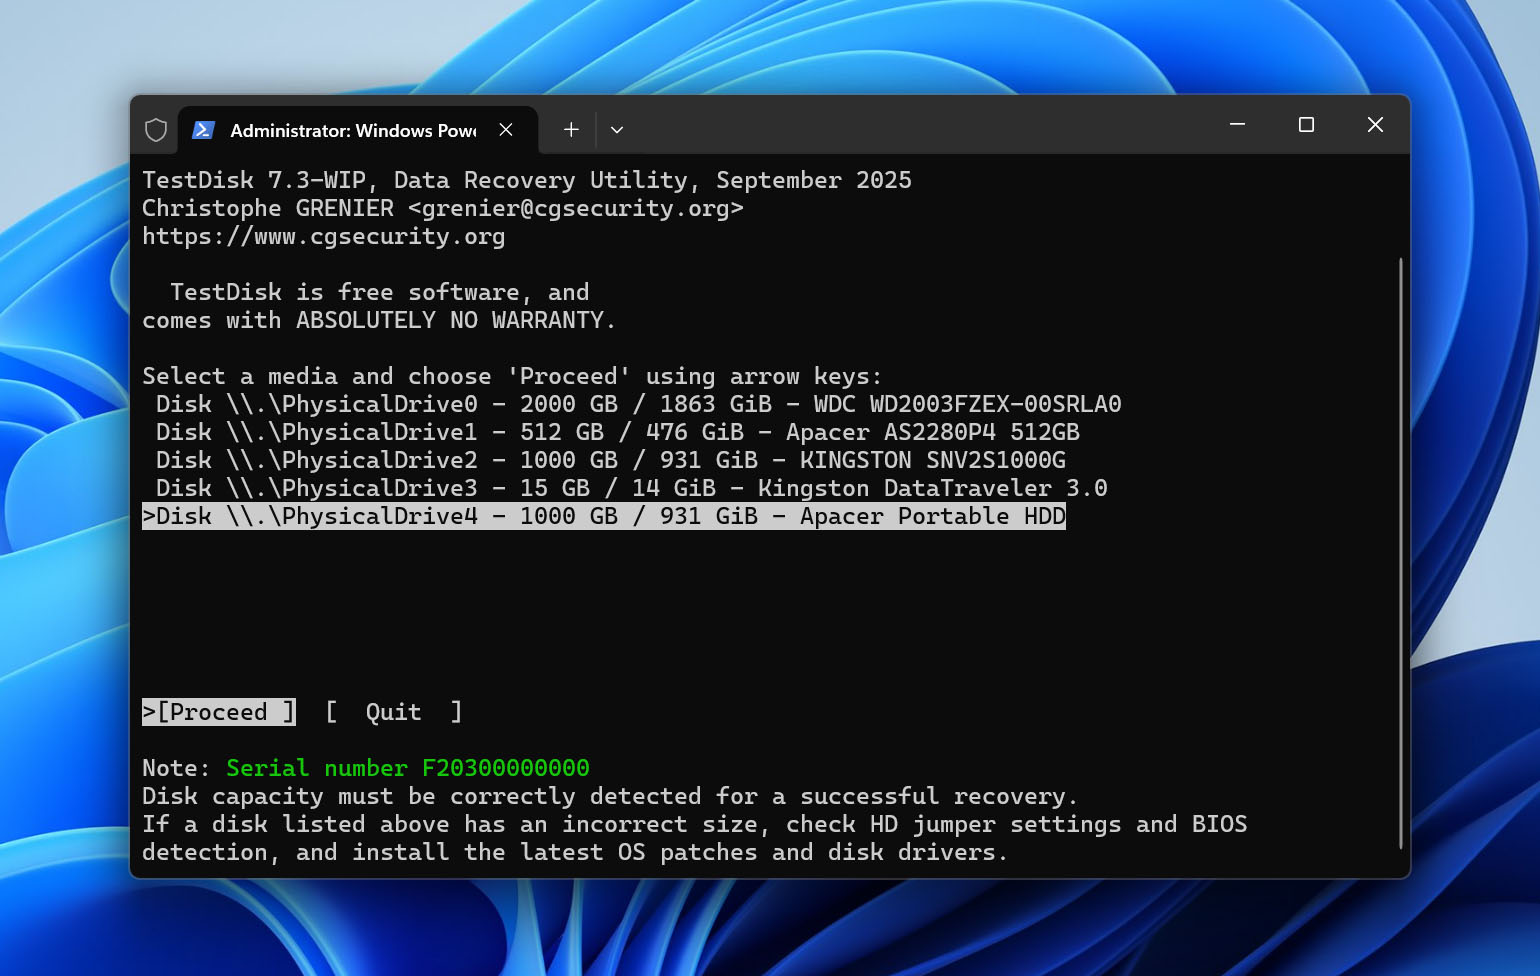Click 'Disk capacity must be correctly detected' line
Screen dimensions: 1540x976
point(610,796)
